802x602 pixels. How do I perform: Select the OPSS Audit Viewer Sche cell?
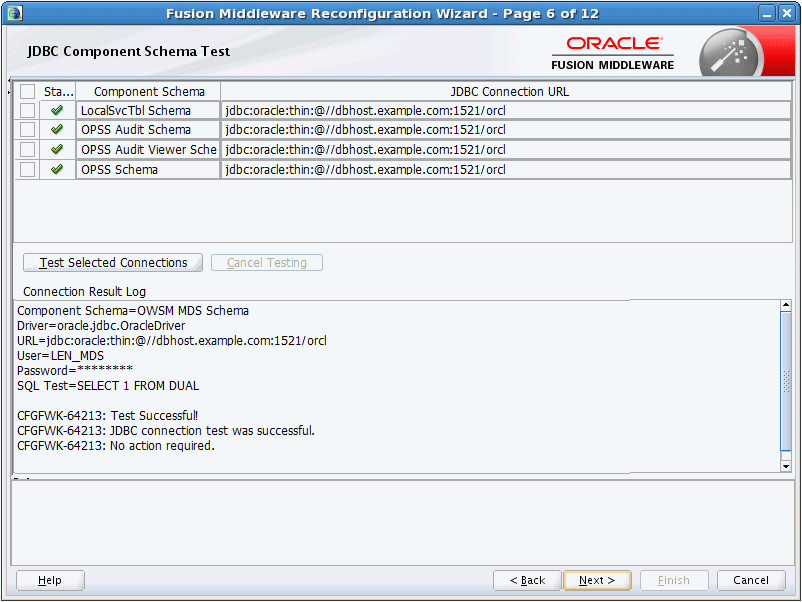(148, 149)
